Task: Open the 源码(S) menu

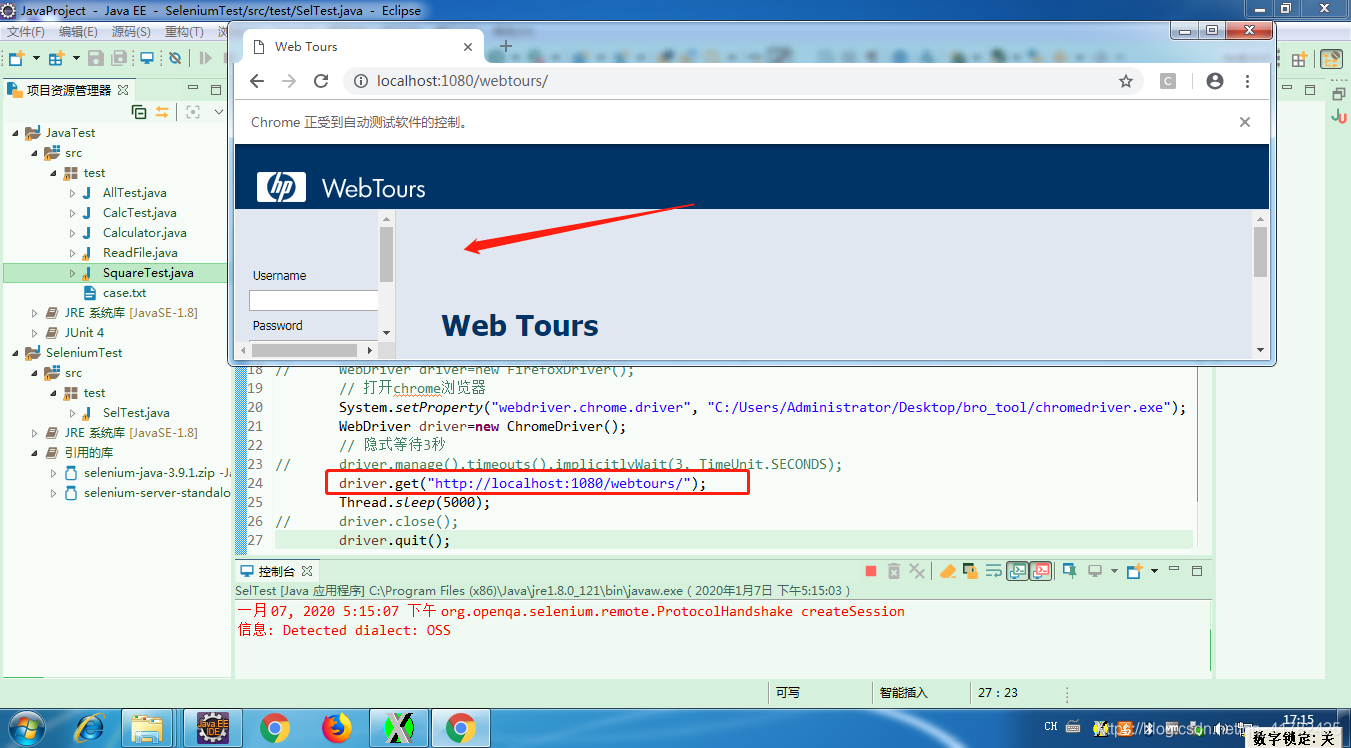Action: (131, 32)
